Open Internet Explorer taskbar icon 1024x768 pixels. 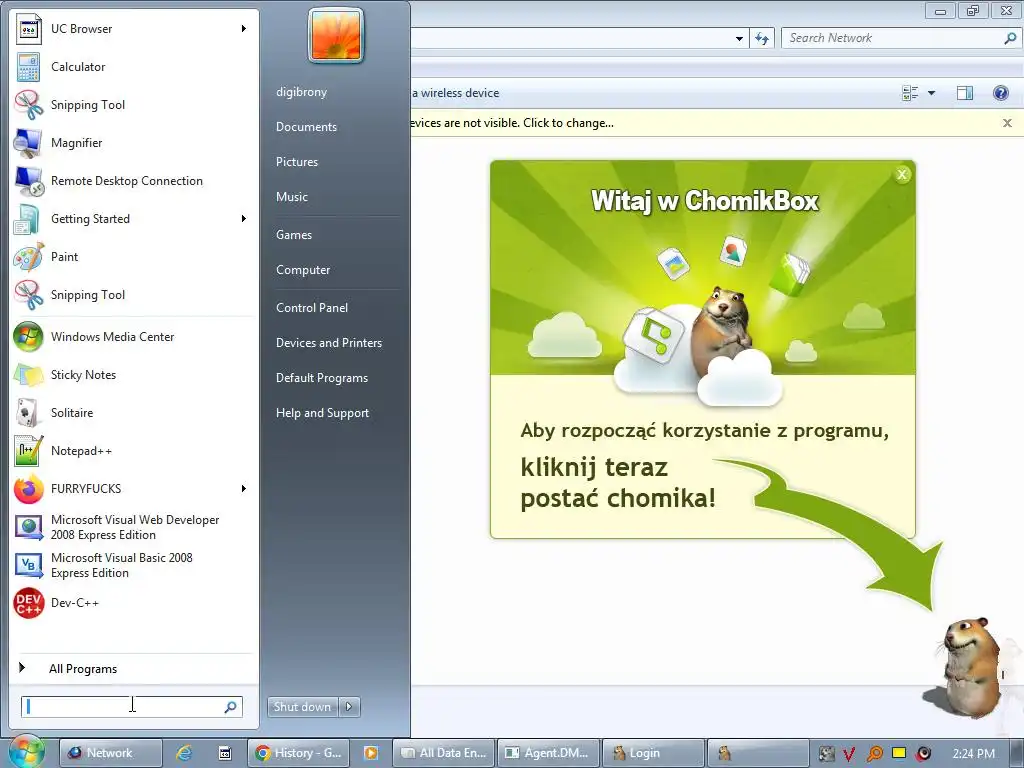pos(185,753)
